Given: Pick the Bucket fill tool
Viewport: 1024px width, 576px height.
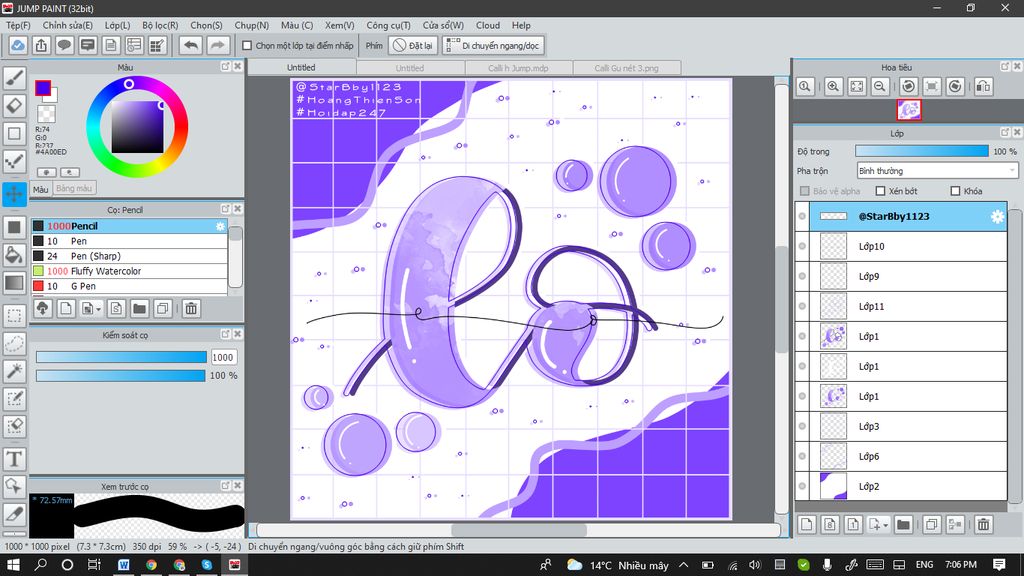Looking at the screenshot, I should pos(14,255).
